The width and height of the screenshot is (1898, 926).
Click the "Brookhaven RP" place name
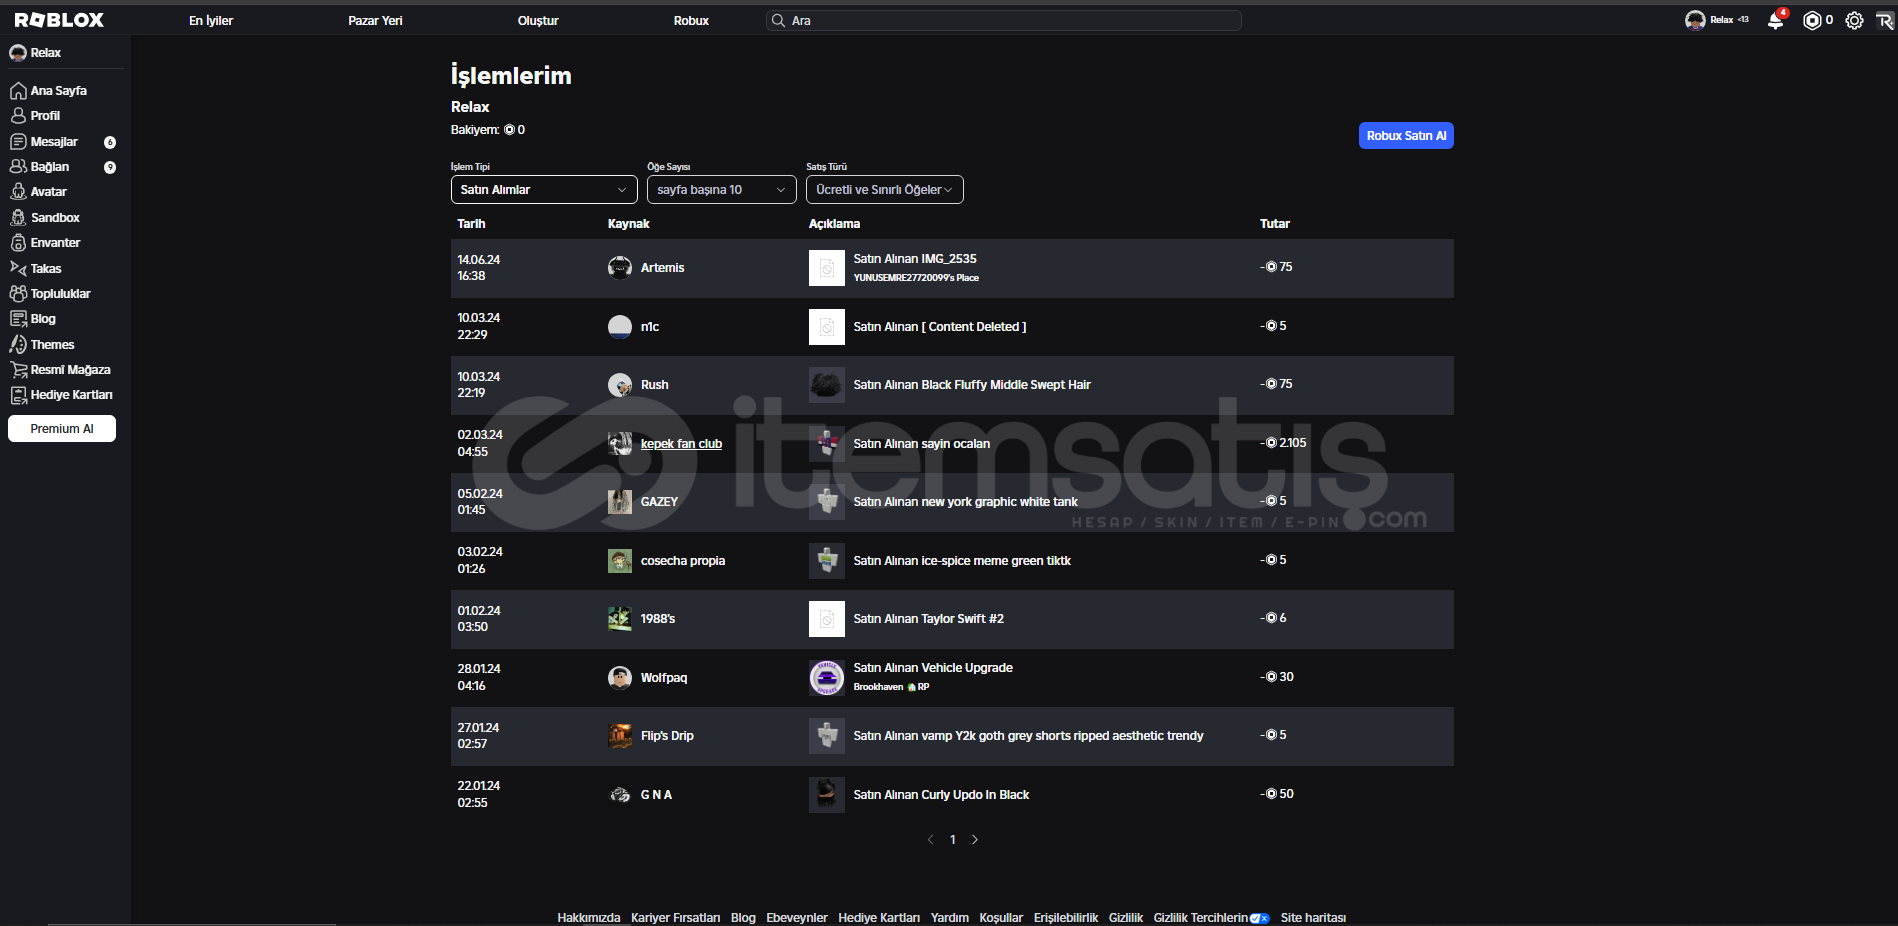click(x=891, y=687)
